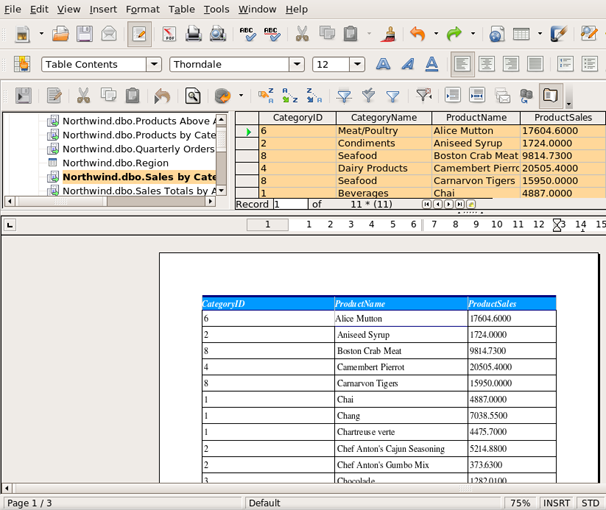Select Northwind.dbo.Quarterly Orders query

click(138, 149)
